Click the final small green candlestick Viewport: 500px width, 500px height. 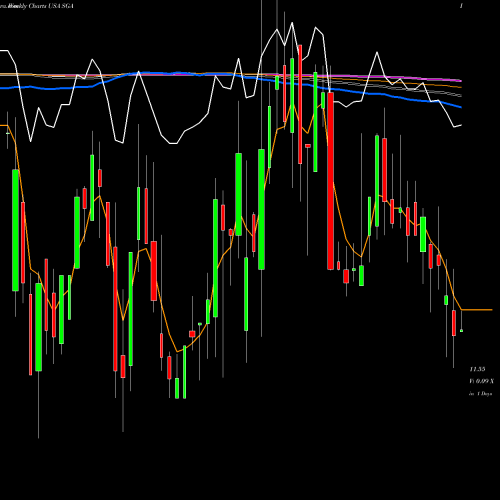[x=462, y=331]
